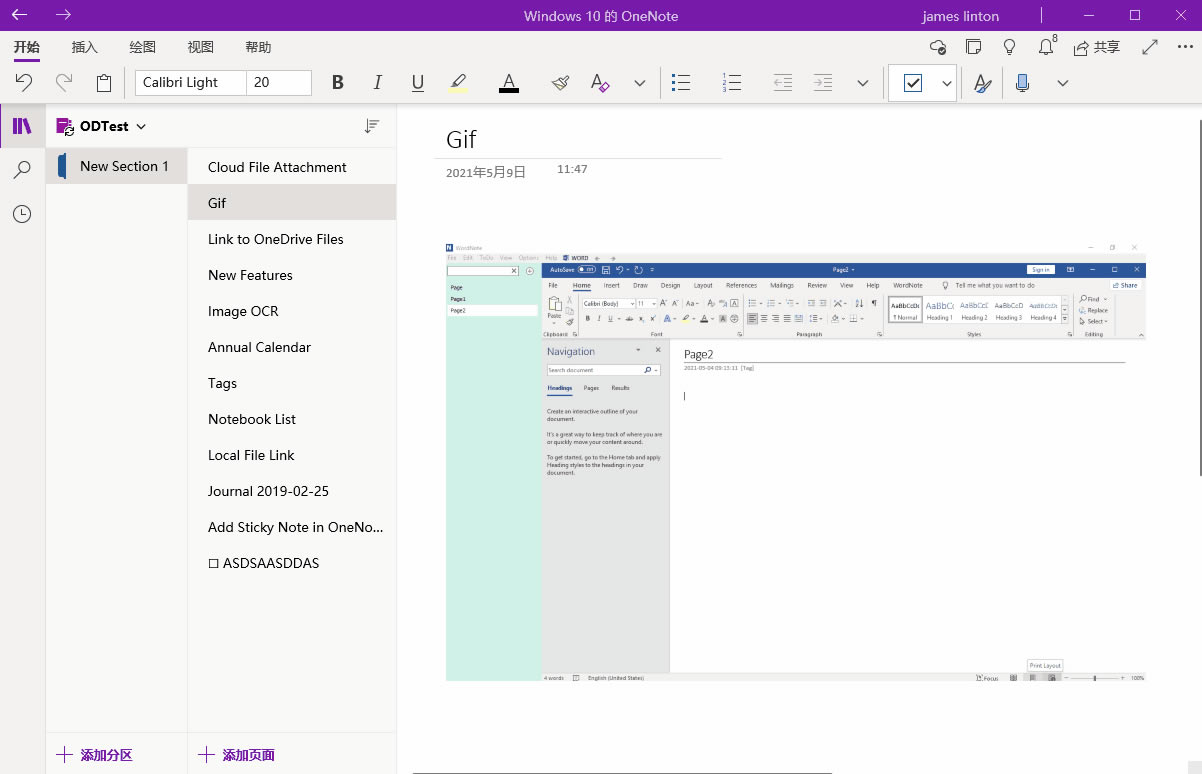Open notifications via the bell icon
The image size is (1202, 774).
click(x=1046, y=46)
